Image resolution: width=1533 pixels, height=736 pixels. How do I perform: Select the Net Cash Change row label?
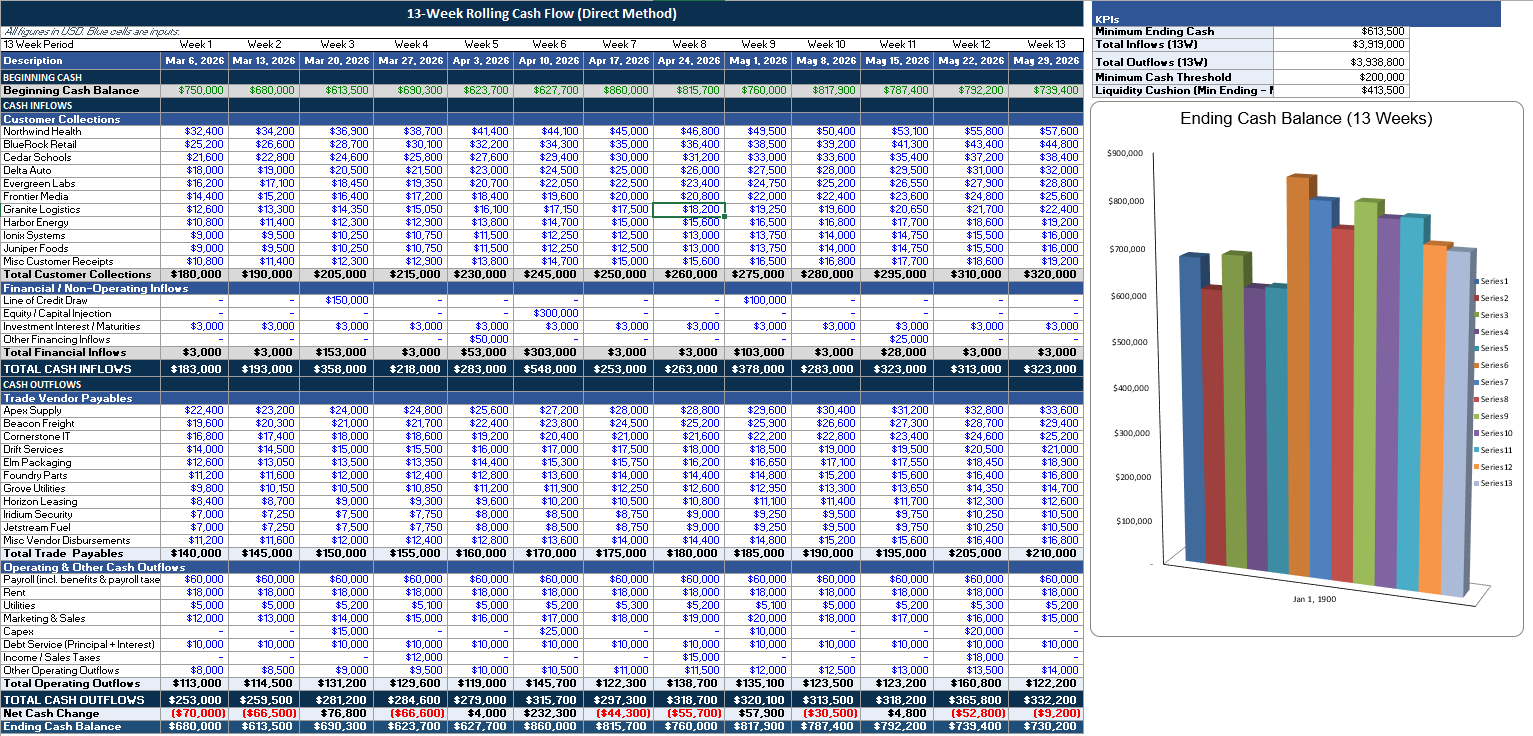[x=81, y=713]
